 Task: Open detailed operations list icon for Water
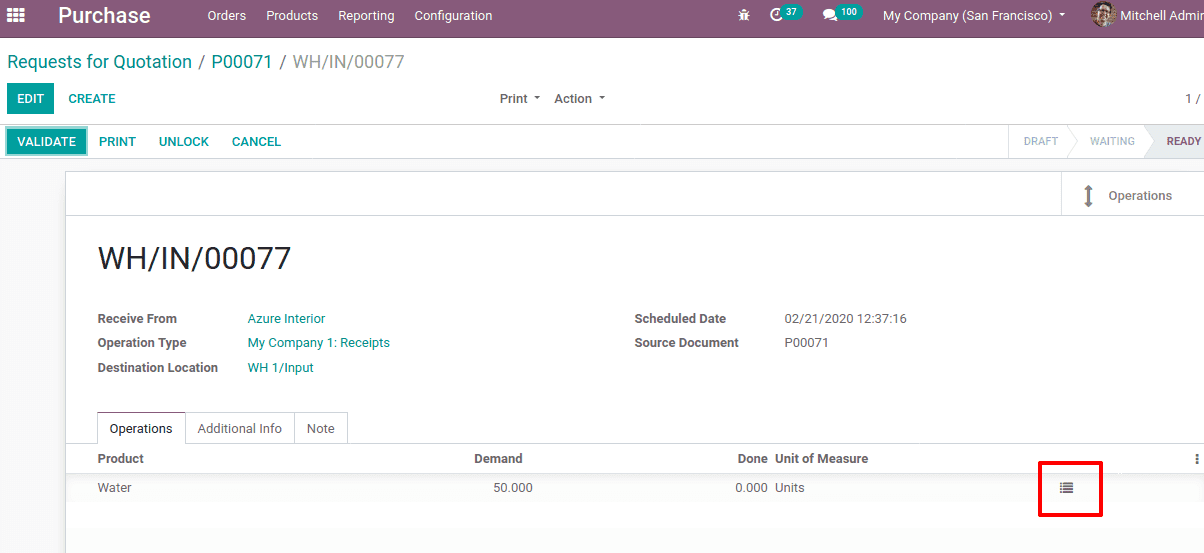coord(1067,488)
